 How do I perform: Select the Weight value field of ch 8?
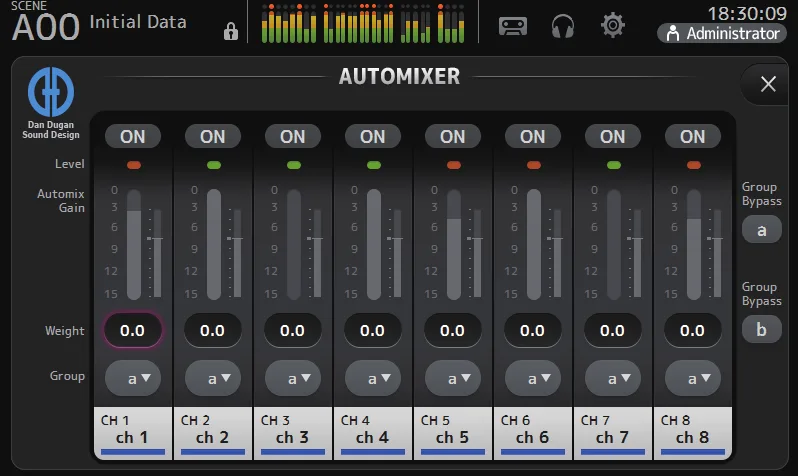(x=693, y=330)
